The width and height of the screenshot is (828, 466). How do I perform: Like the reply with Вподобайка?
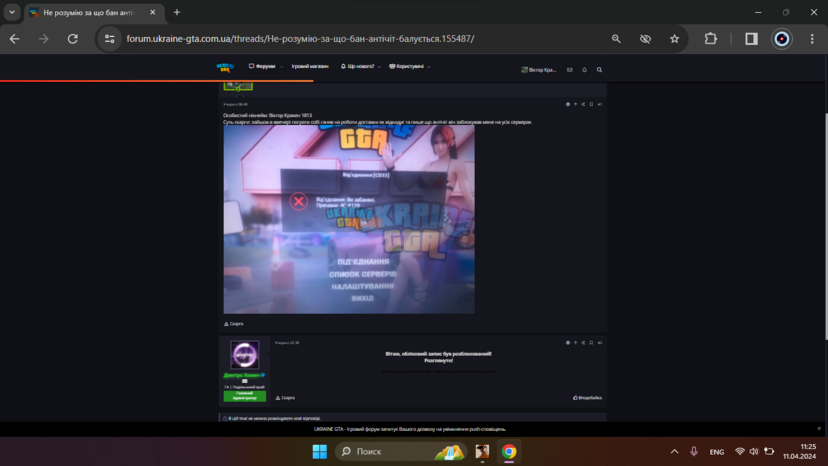pyautogui.click(x=587, y=398)
